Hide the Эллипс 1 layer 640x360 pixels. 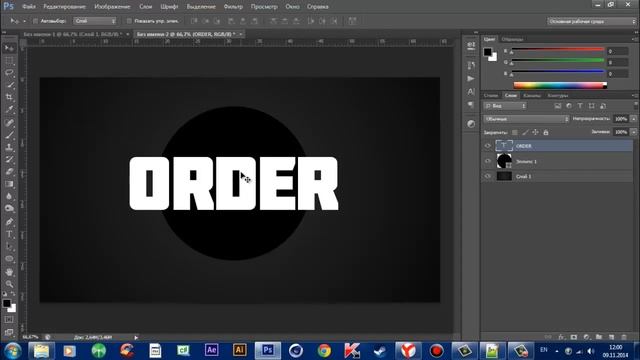coord(487,161)
